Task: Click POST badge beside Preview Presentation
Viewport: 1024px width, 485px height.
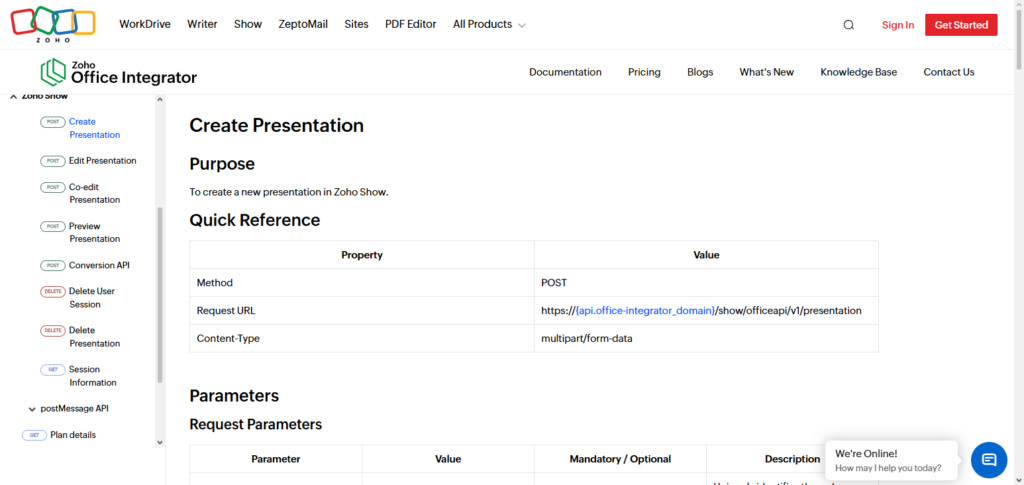Action: [x=53, y=227]
